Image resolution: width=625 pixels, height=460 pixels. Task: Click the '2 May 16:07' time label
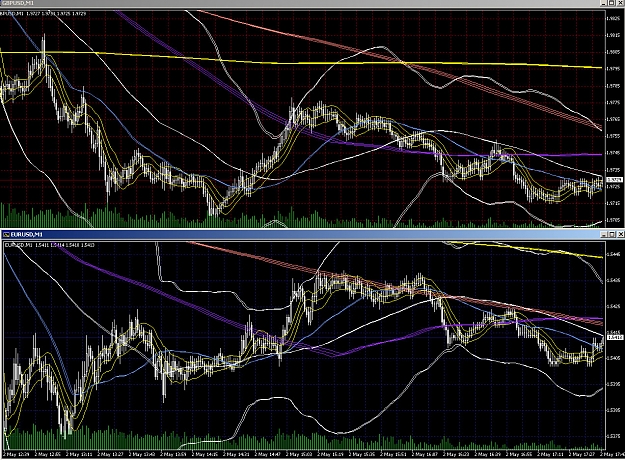(x=424, y=454)
